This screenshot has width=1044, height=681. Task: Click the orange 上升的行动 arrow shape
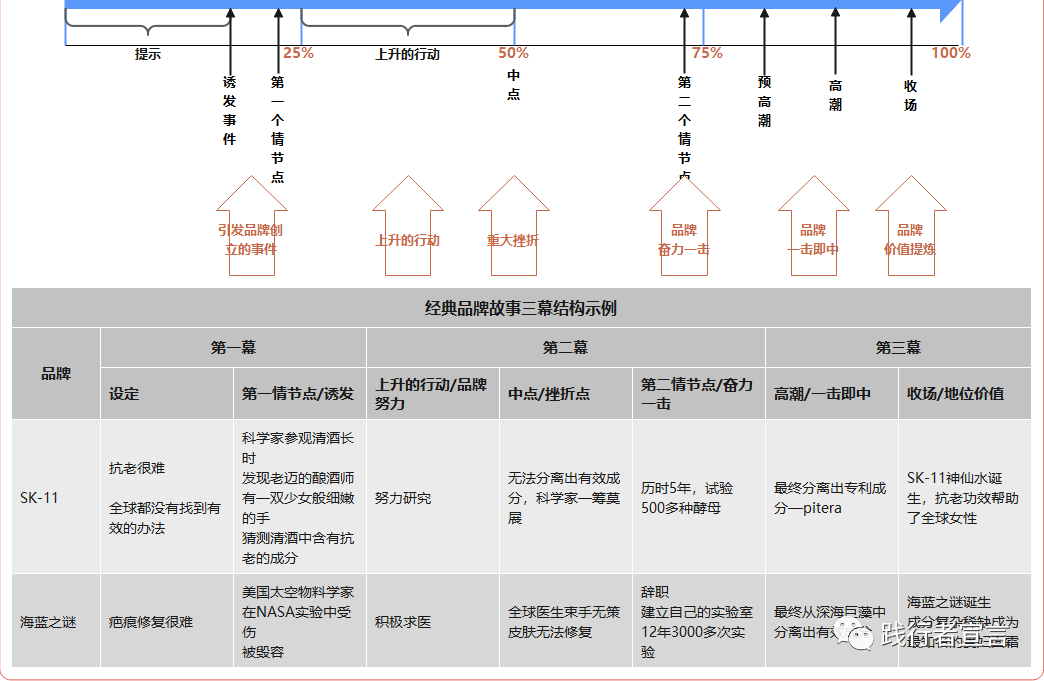(407, 226)
